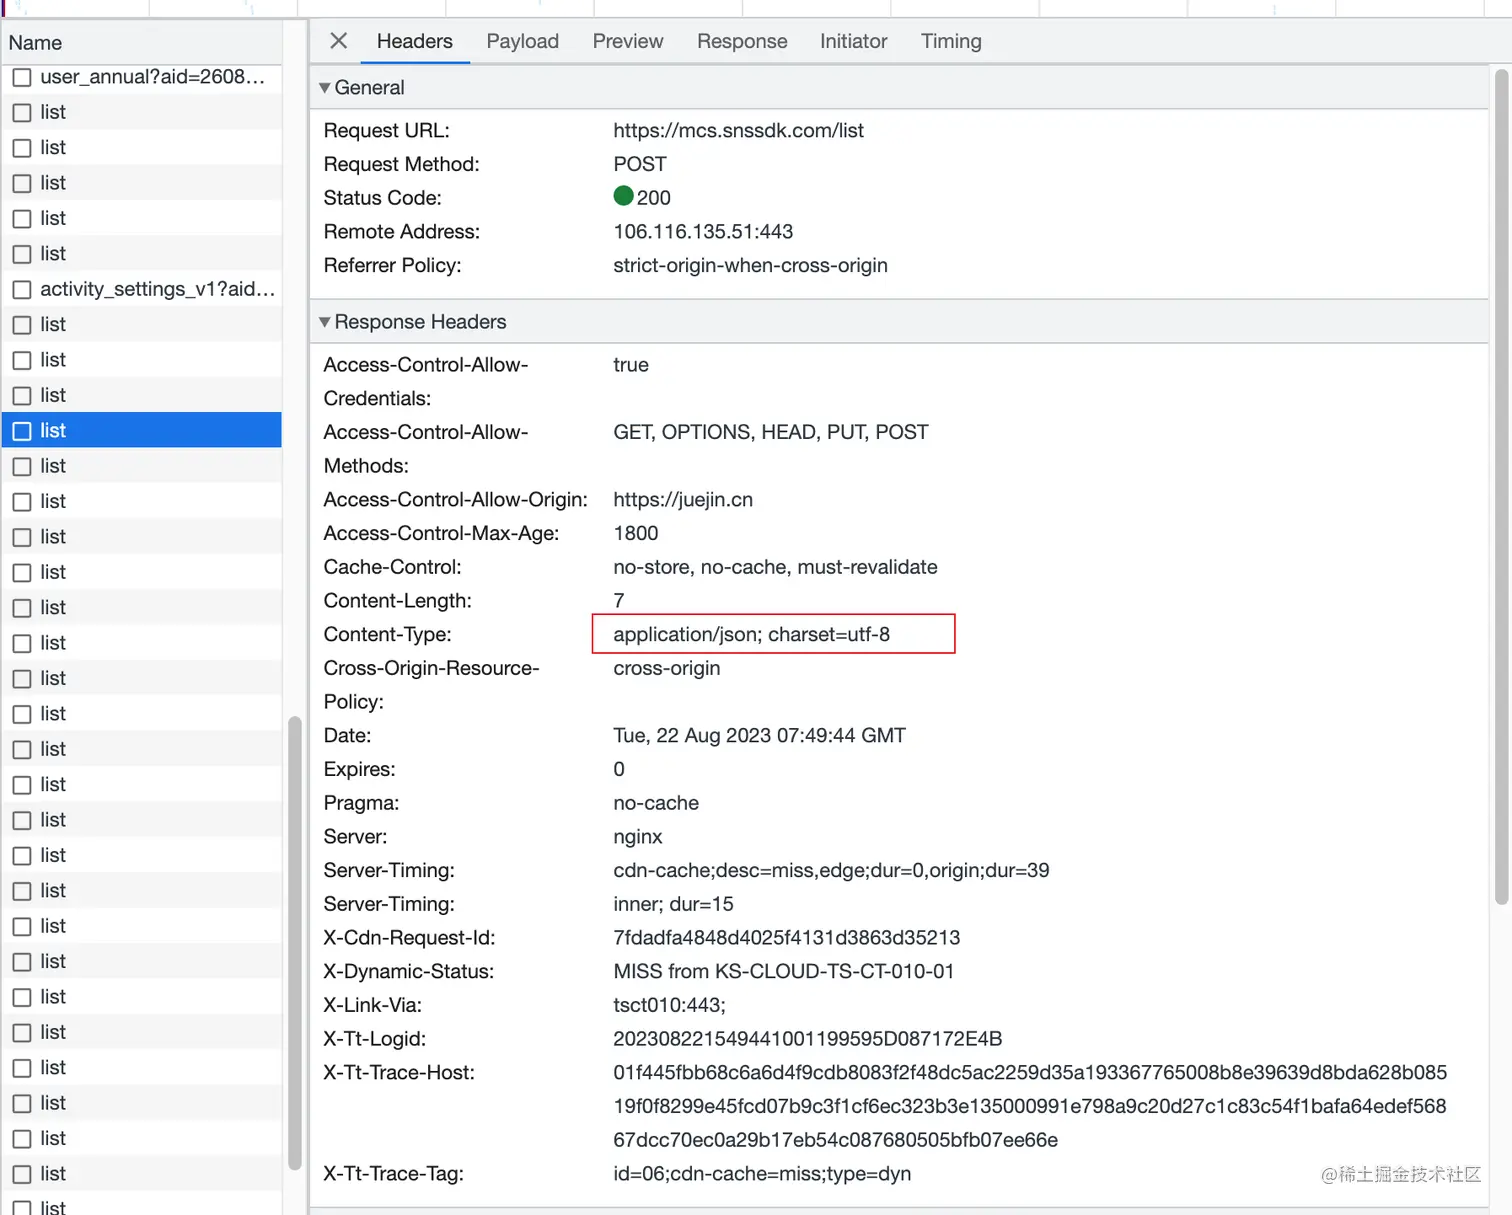Click the highlighted list request row
This screenshot has width=1512, height=1215.
[142, 431]
